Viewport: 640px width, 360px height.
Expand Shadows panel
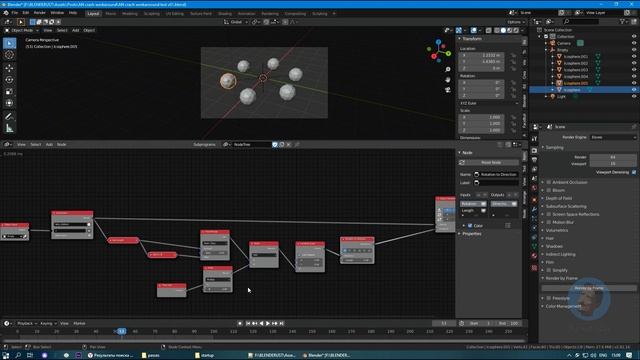tap(554, 247)
